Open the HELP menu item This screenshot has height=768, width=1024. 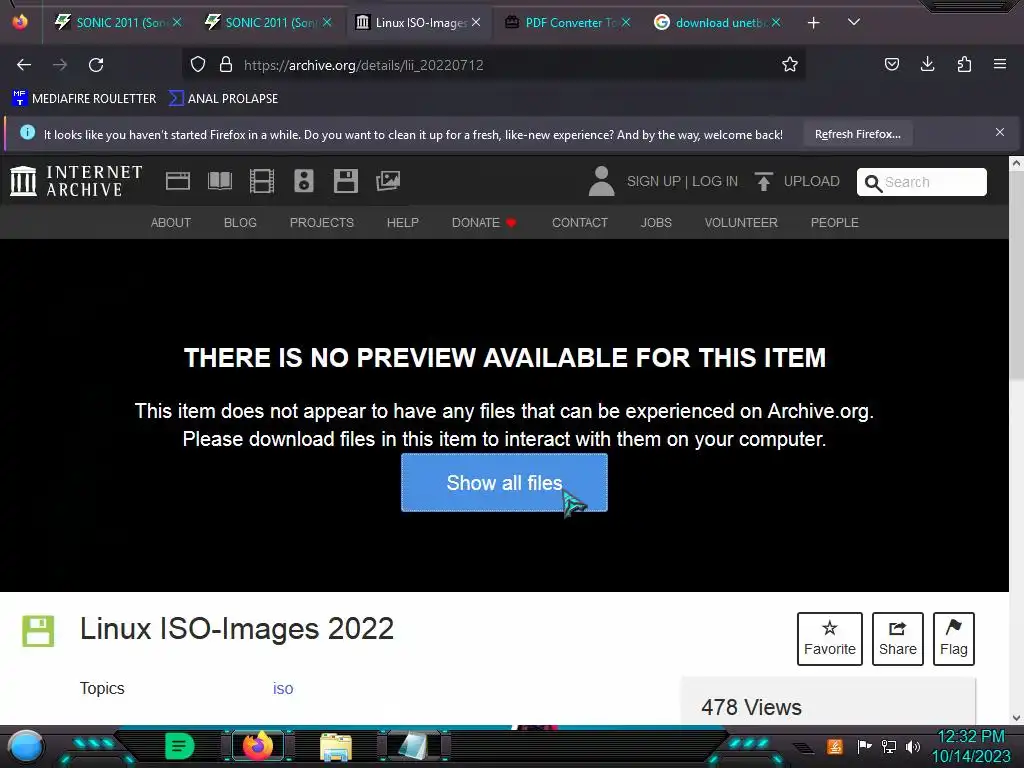(403, 223)
